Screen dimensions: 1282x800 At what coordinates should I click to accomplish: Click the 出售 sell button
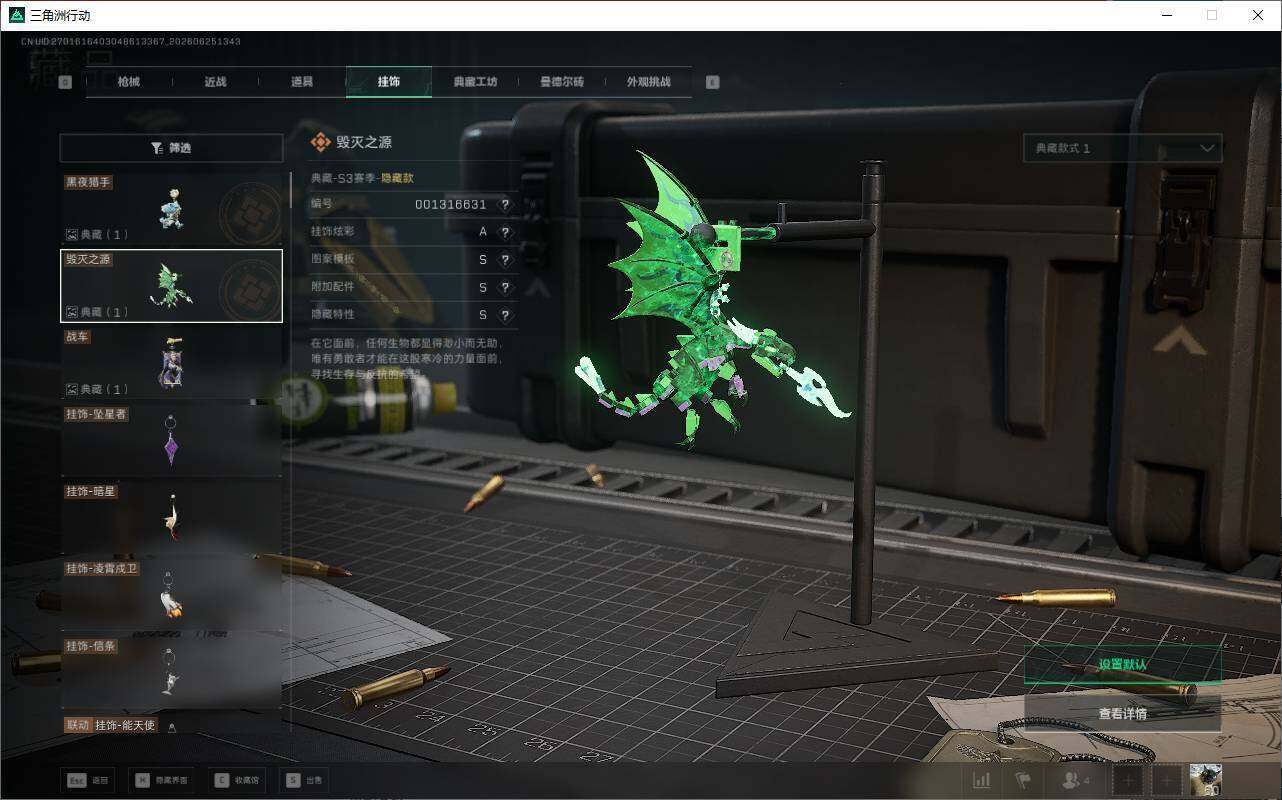pyautogui.click(x=304, y=780)
